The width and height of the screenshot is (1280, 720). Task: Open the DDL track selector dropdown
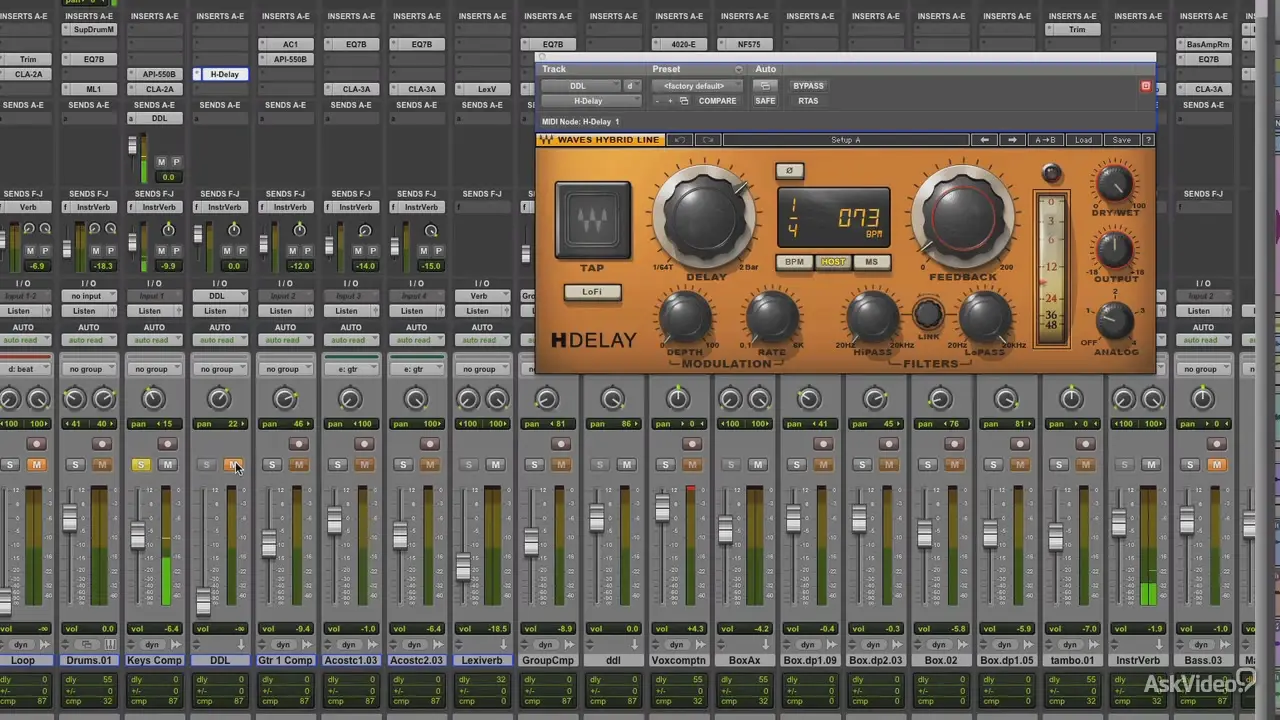[x=579, y=86]
